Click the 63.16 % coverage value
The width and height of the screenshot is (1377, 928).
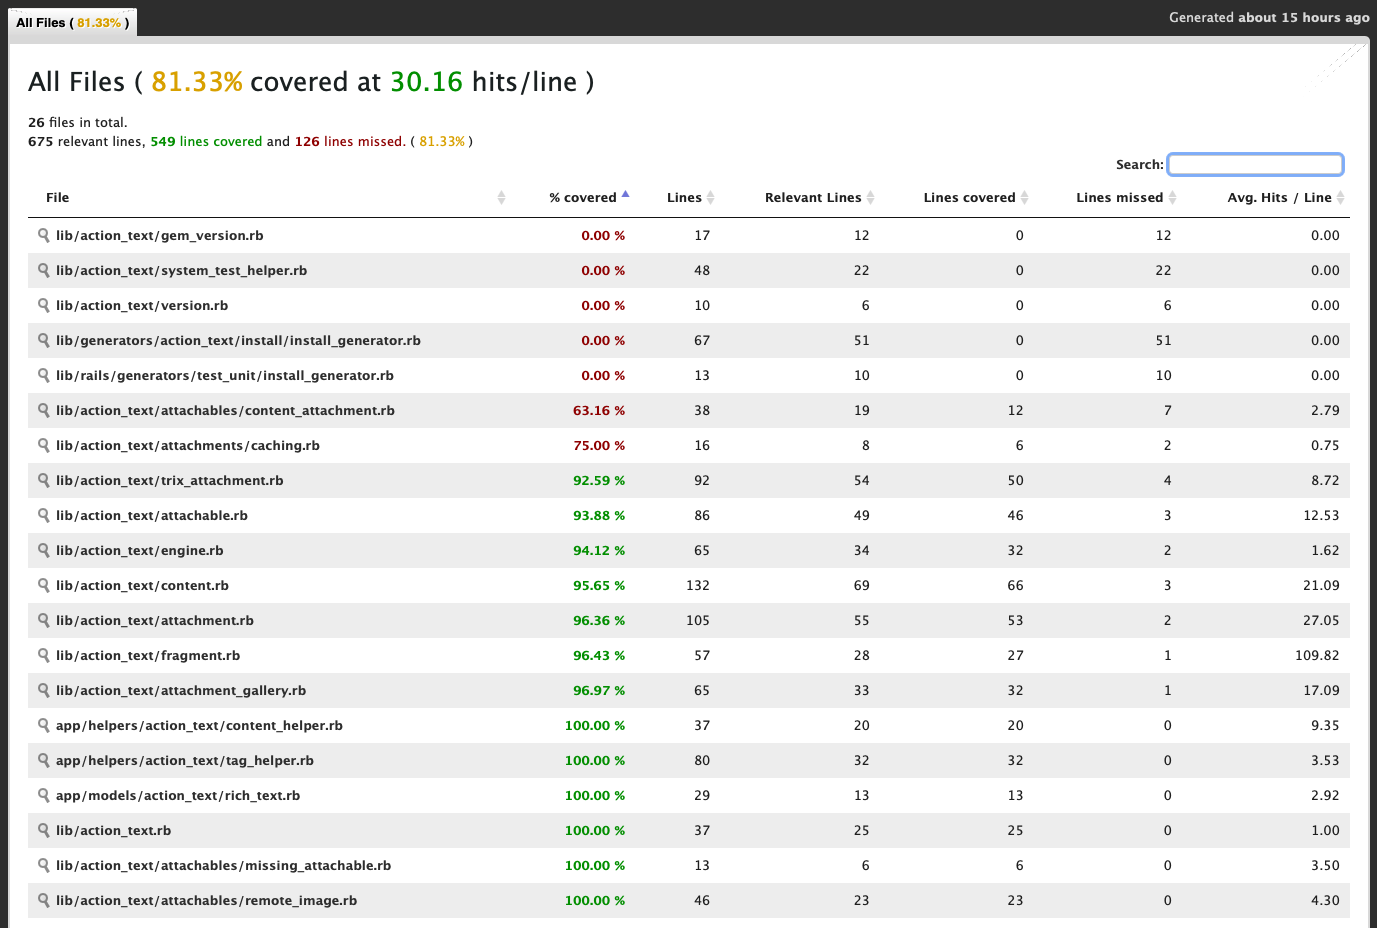(x=599, y=411)
